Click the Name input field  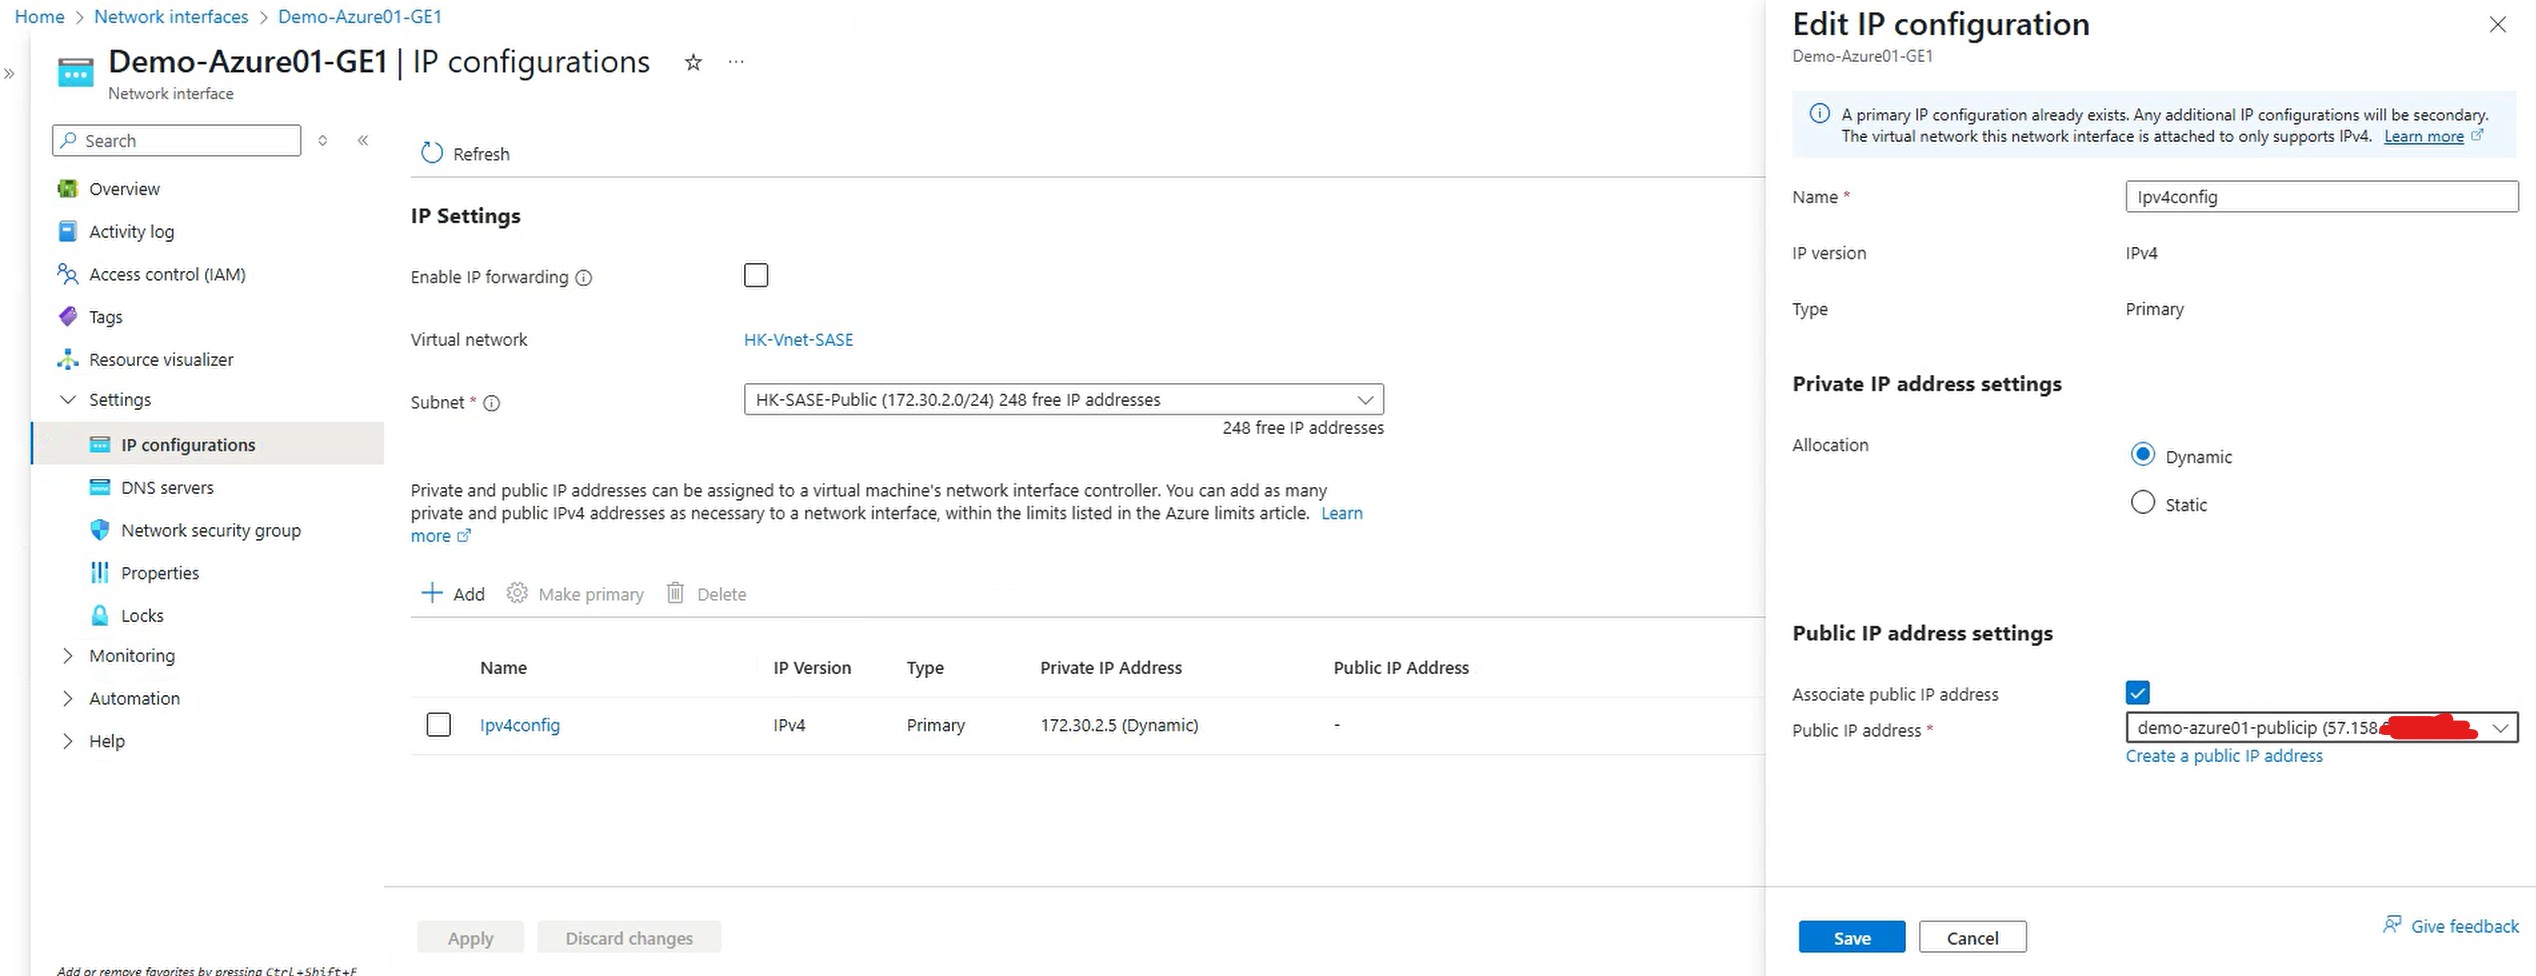click(2320, 197)
